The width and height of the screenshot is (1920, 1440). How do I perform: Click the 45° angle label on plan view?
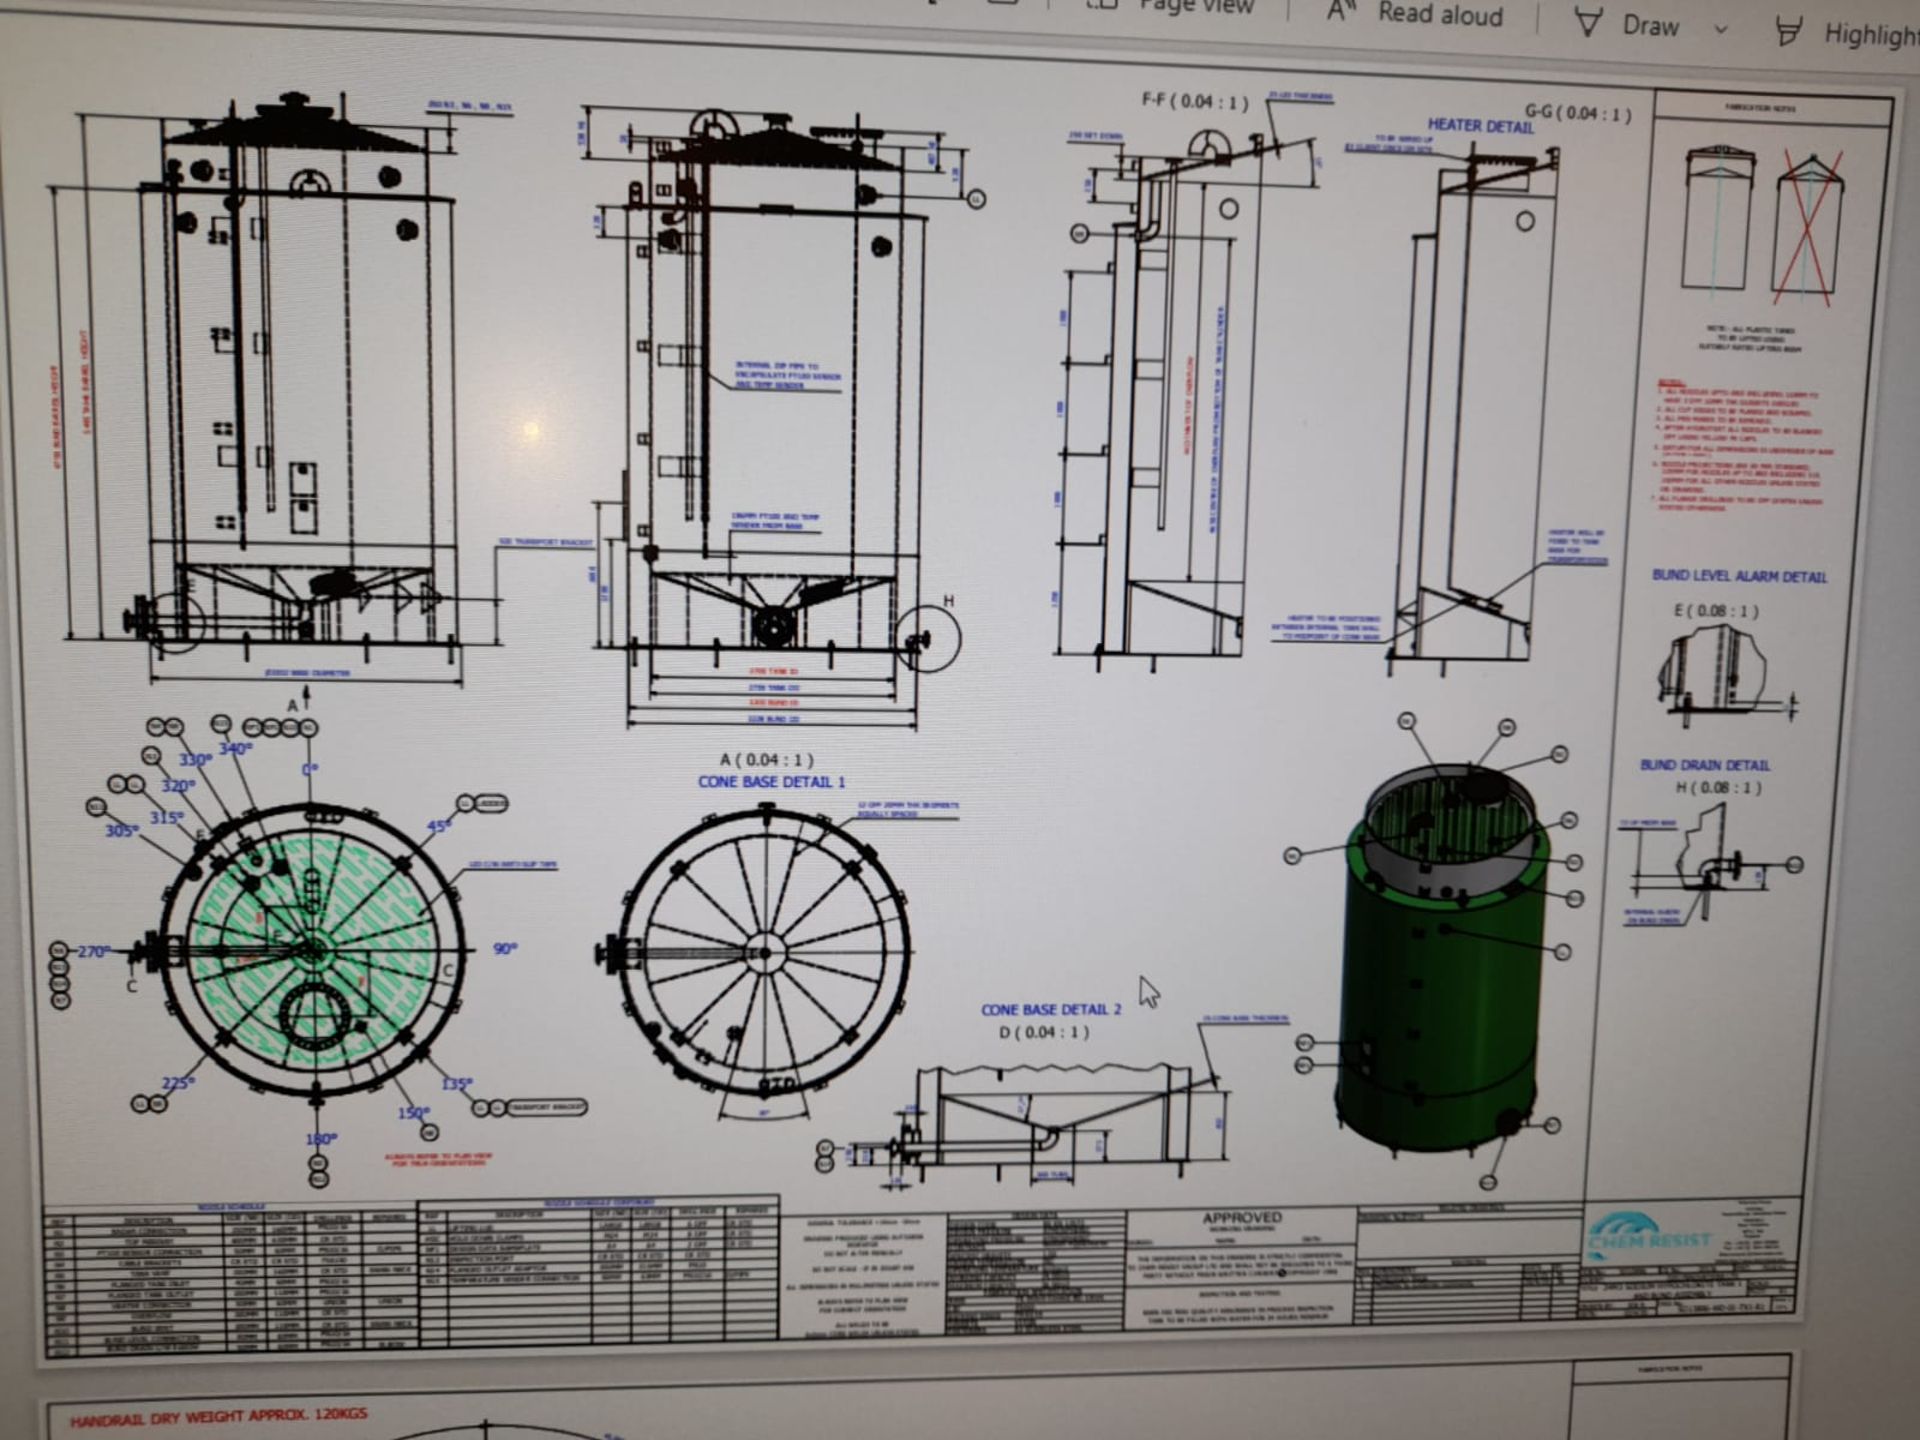tap(438, 826)
